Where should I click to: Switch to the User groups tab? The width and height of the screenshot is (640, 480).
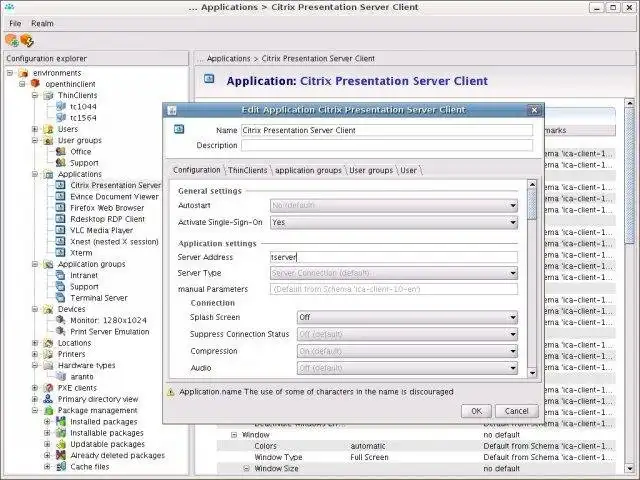(371, 170)
